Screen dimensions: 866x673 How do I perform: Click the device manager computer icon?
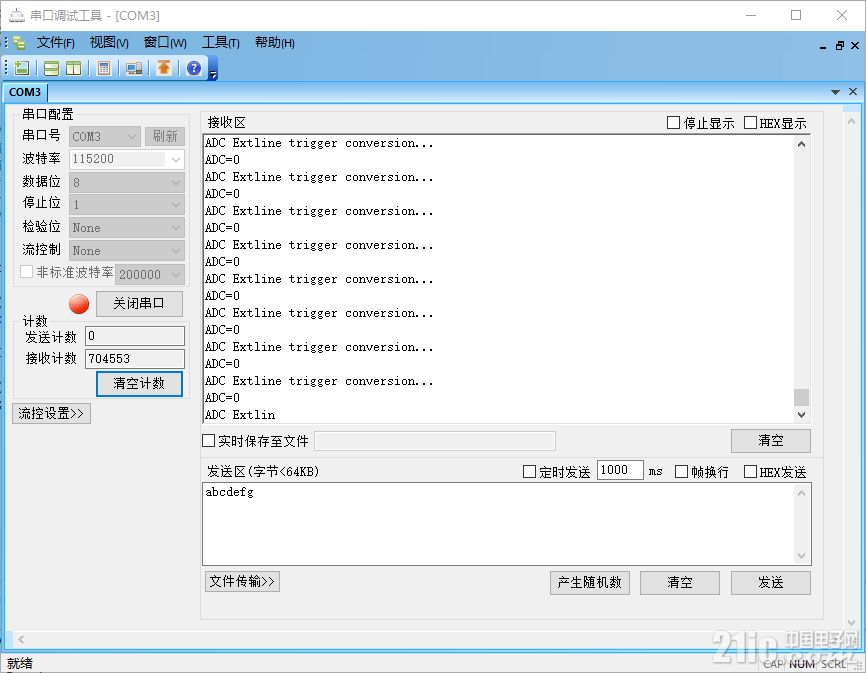(x=134, y=68)
